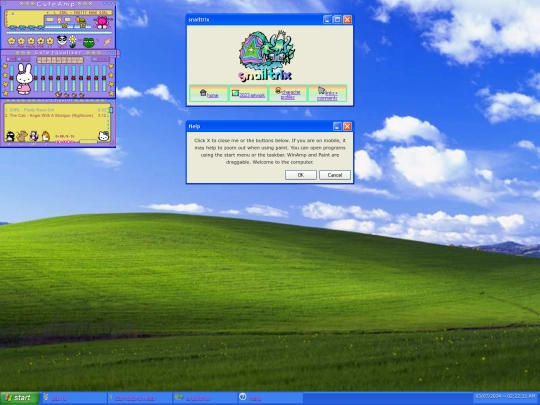
Task: Click the green frog icon in CuteAmp
Action: (89, 42)
